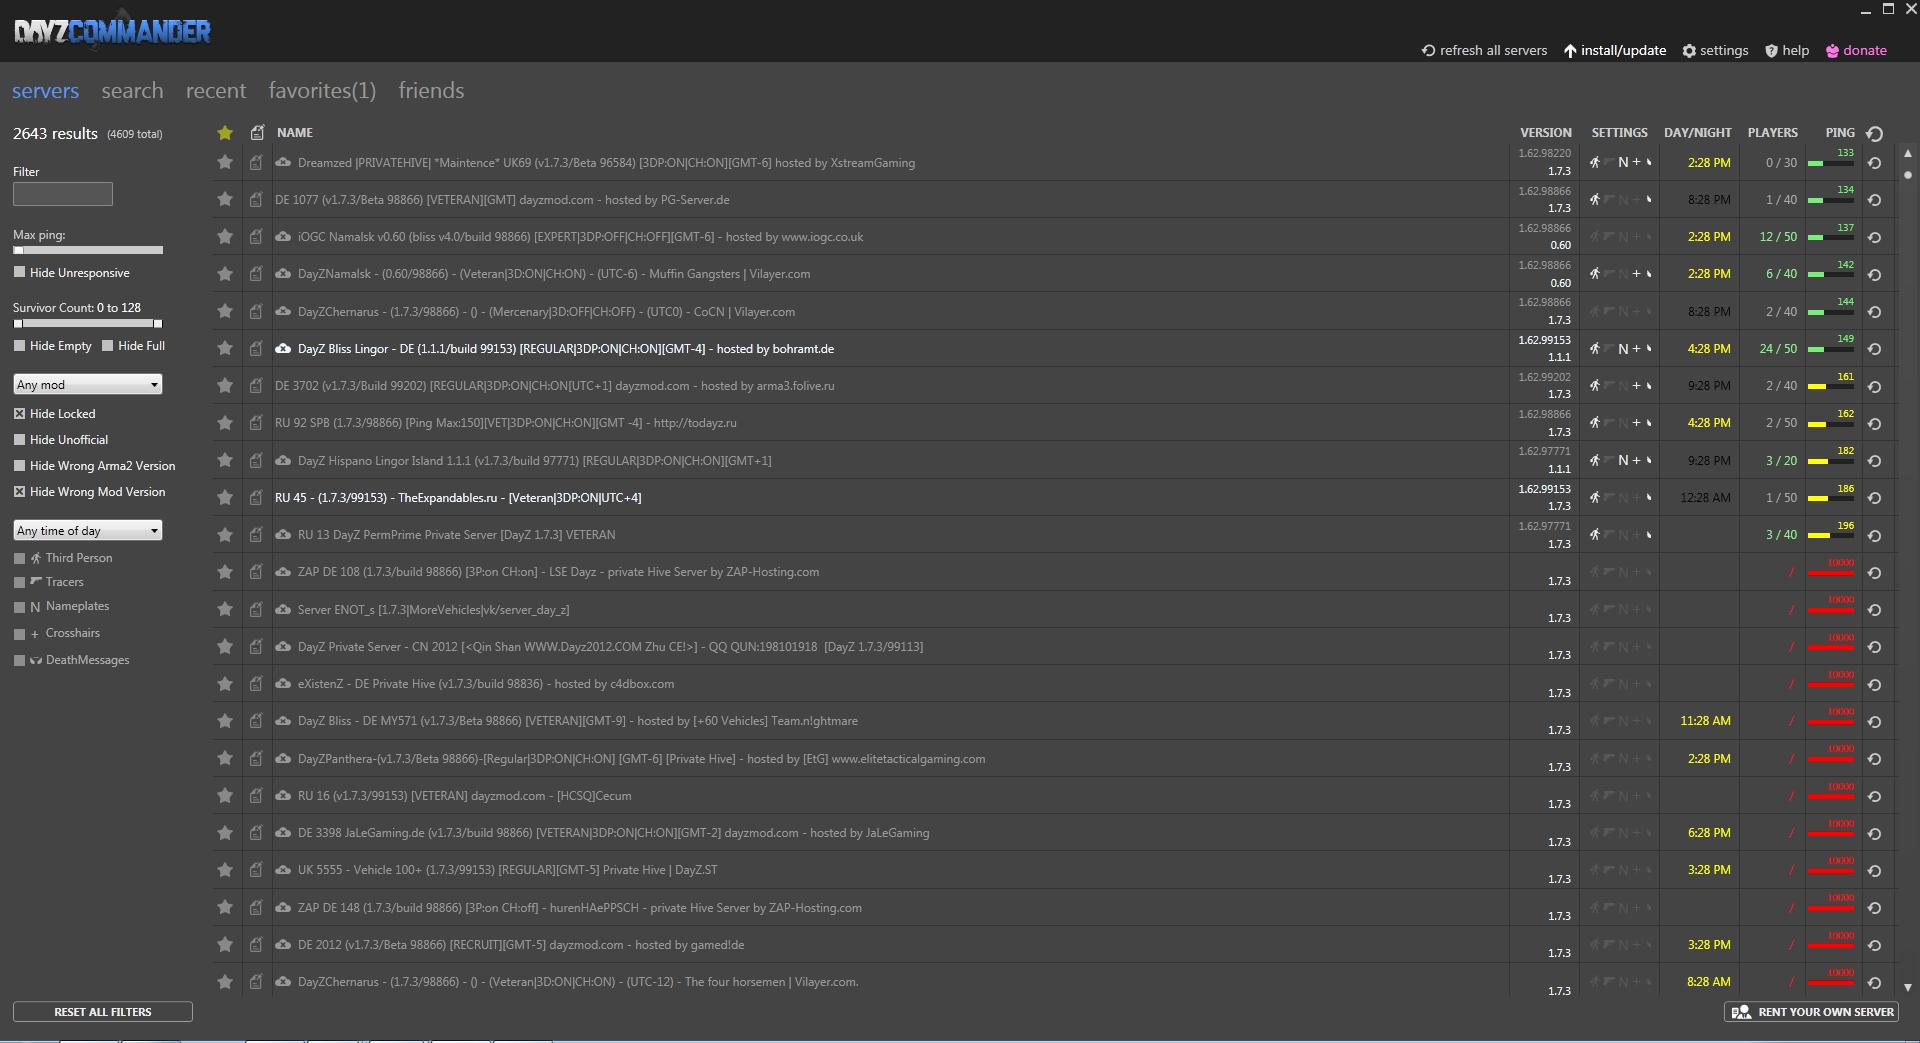The image size is (1920, 1043).
Task: Open the Any time of day dropdown
Action: (x=88, y=530)
